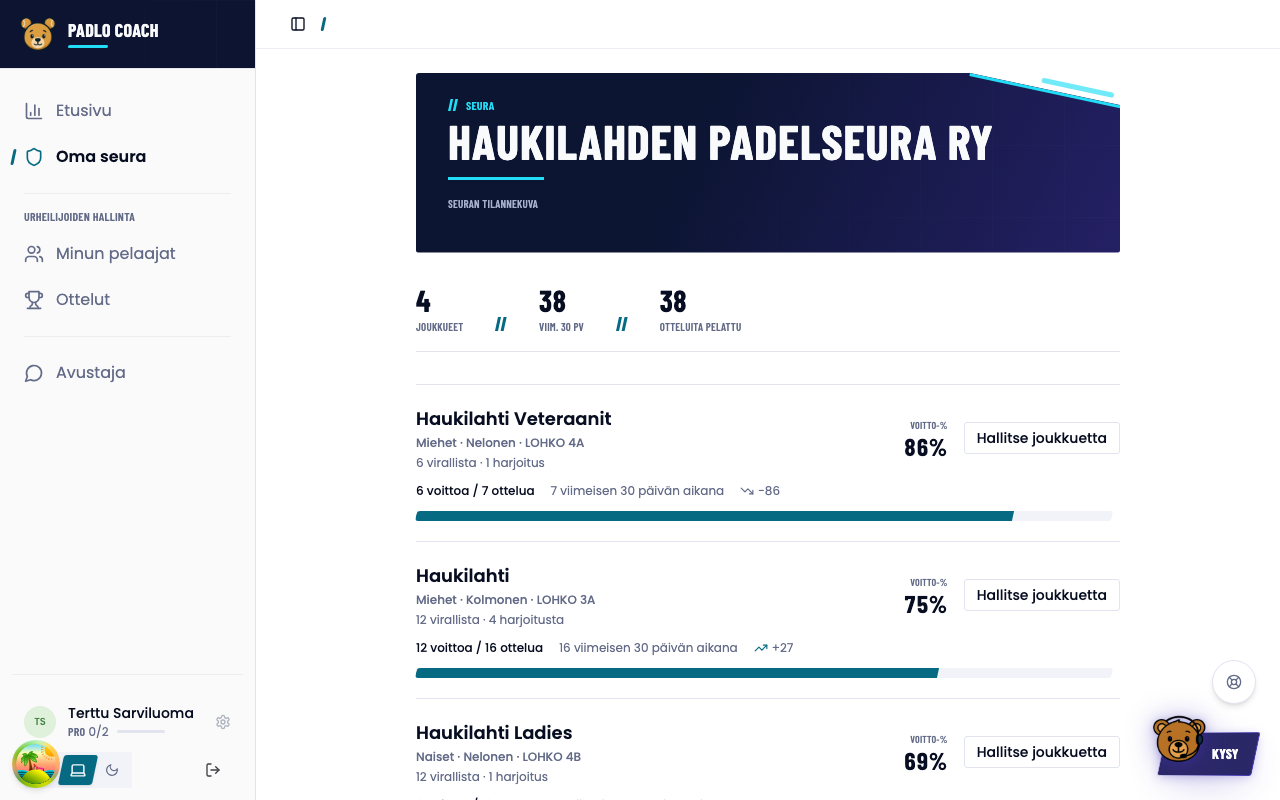Go to Minun pelaajat
Screen dimensions: 1280x800
(x=128, y=254)
